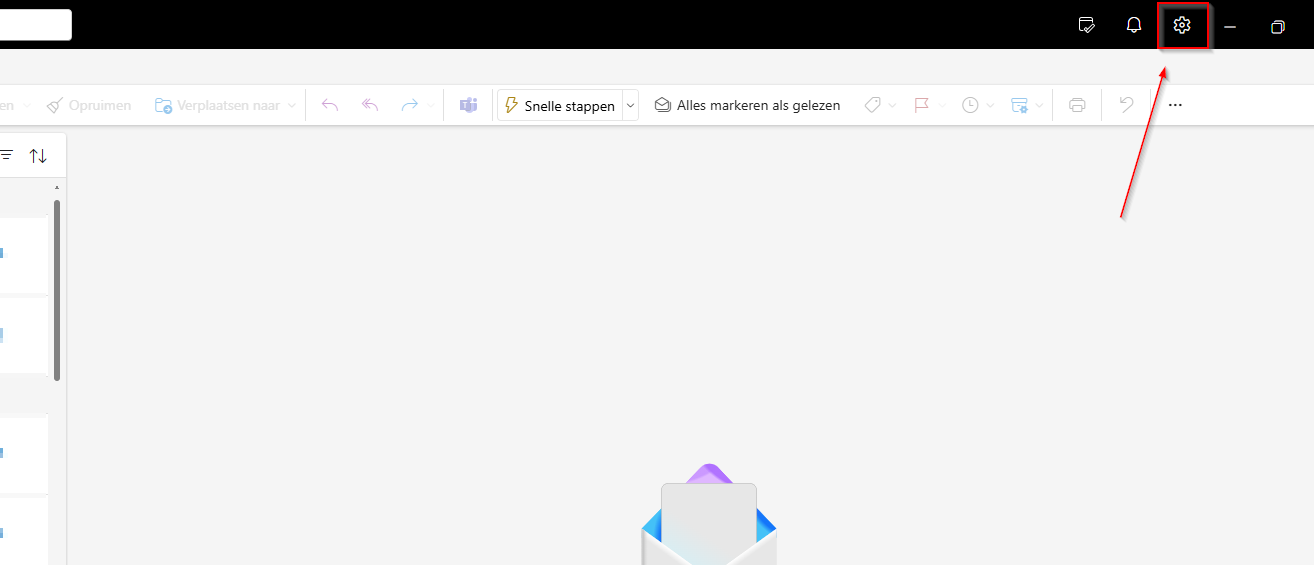Click the Teams share icon
The image size is (1314, 565).
pyautogui.click(x=468, y=105)
